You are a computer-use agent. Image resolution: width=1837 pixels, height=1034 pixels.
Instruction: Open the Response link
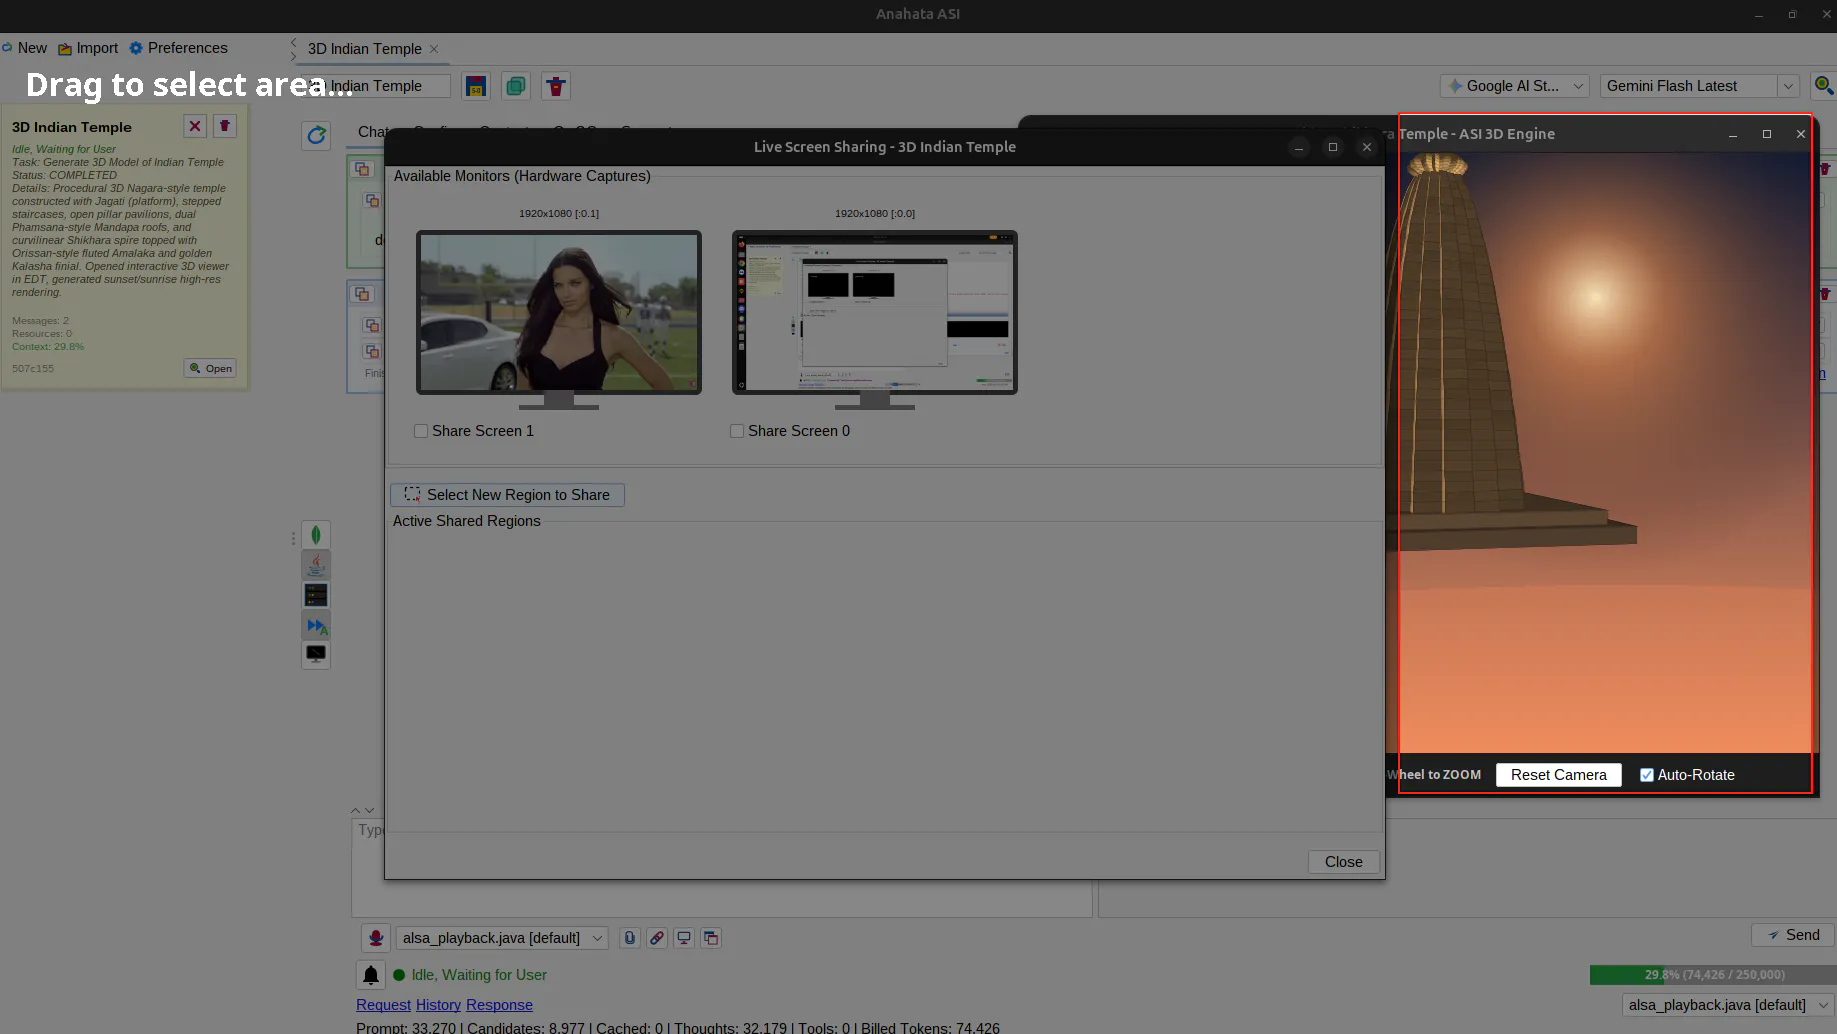[499, 1005]
